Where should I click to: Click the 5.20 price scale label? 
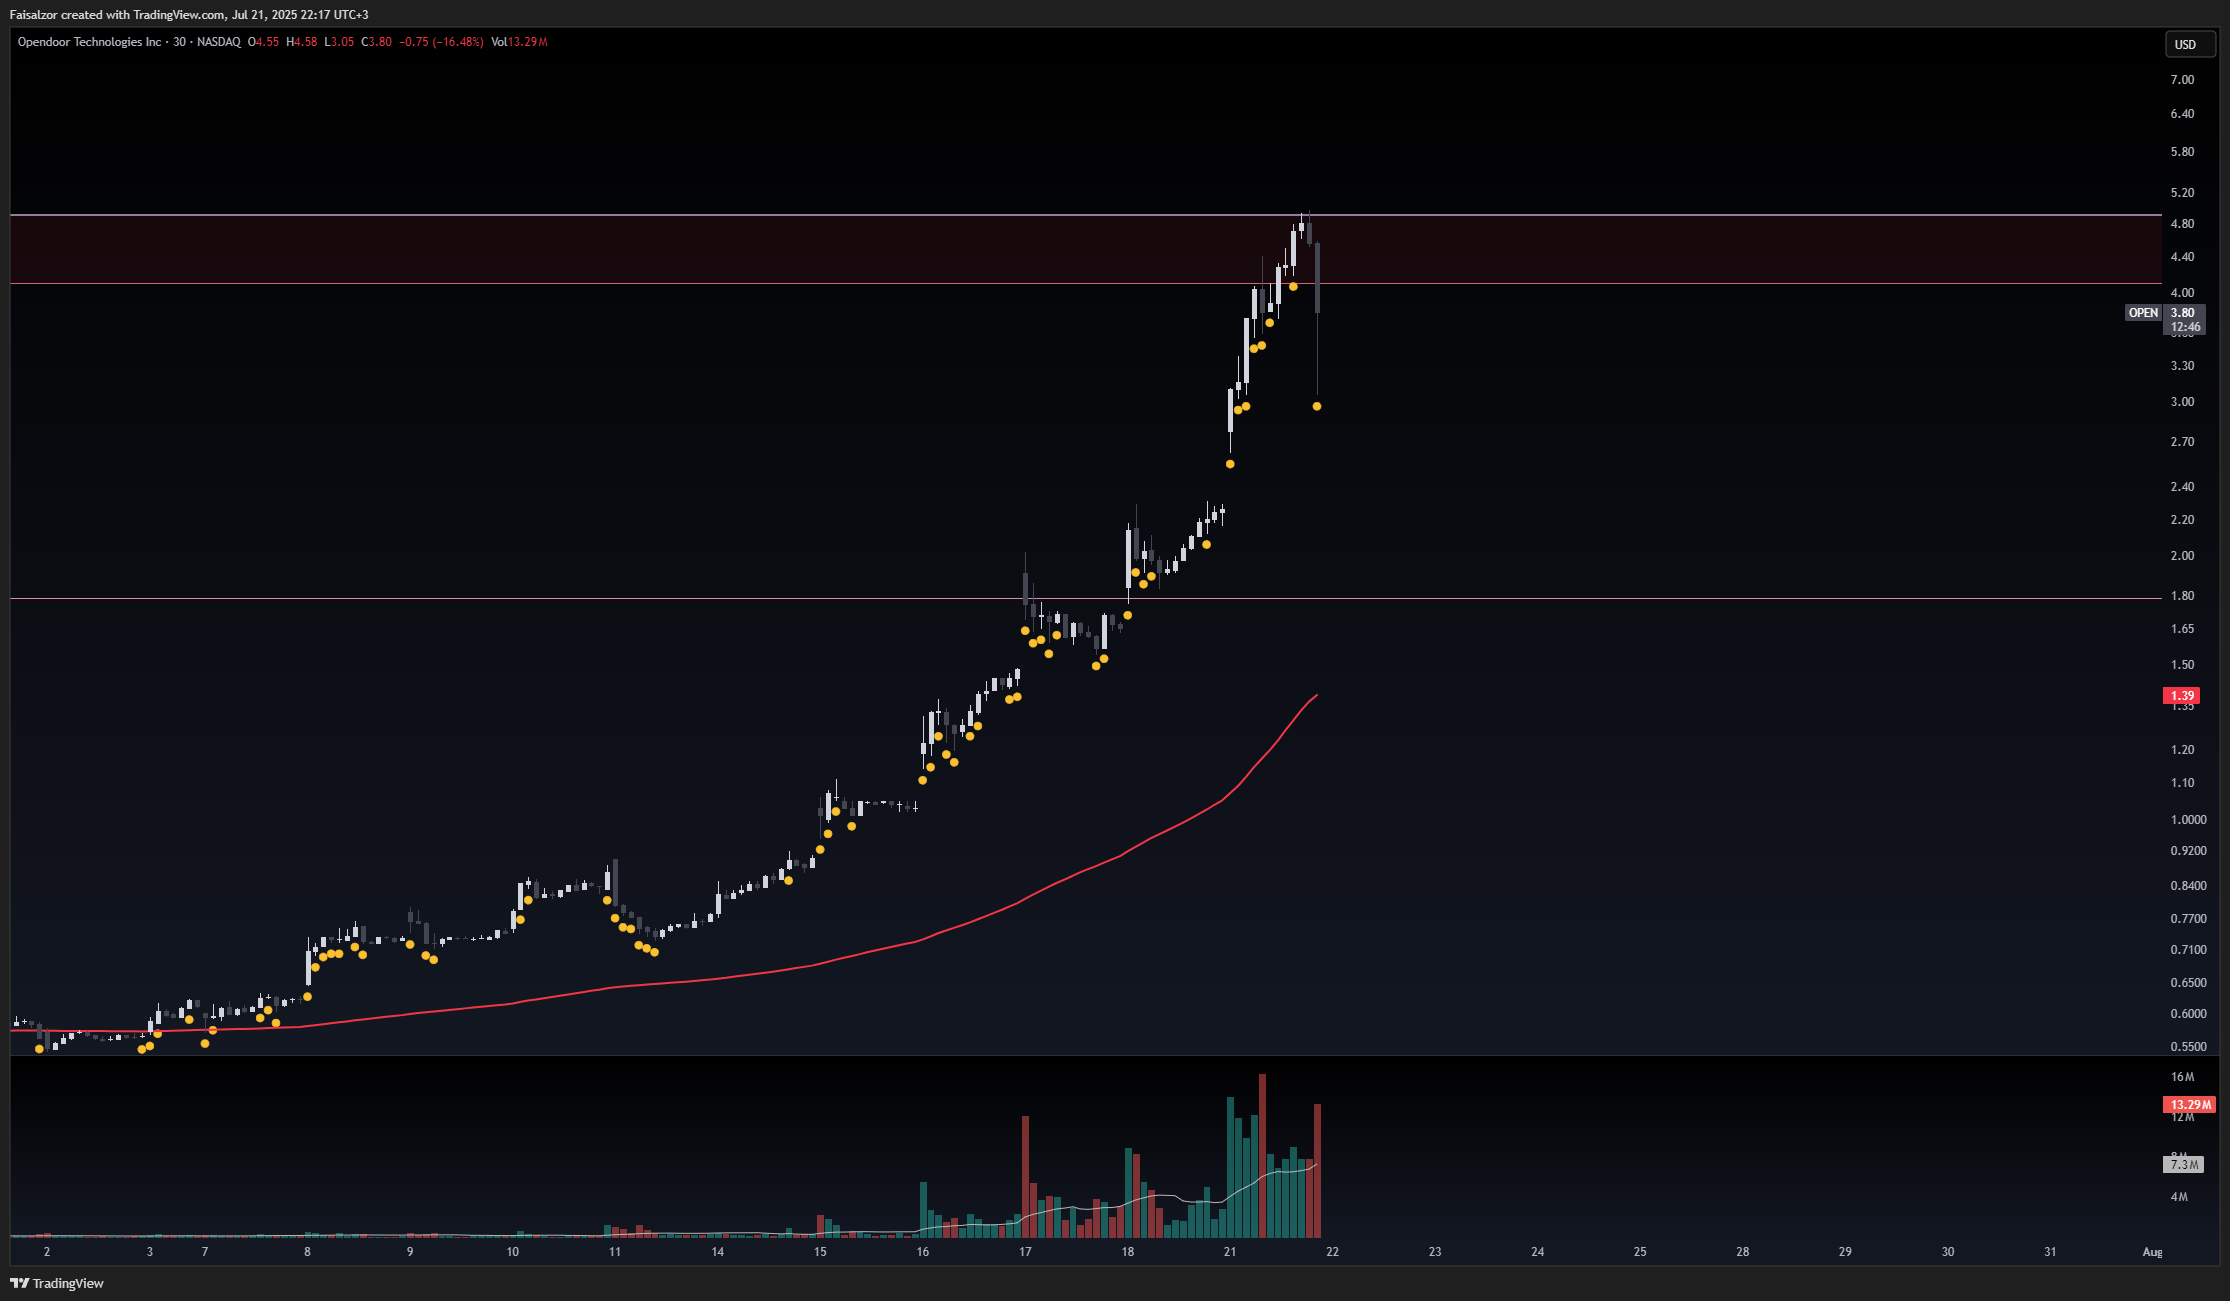2182,193
